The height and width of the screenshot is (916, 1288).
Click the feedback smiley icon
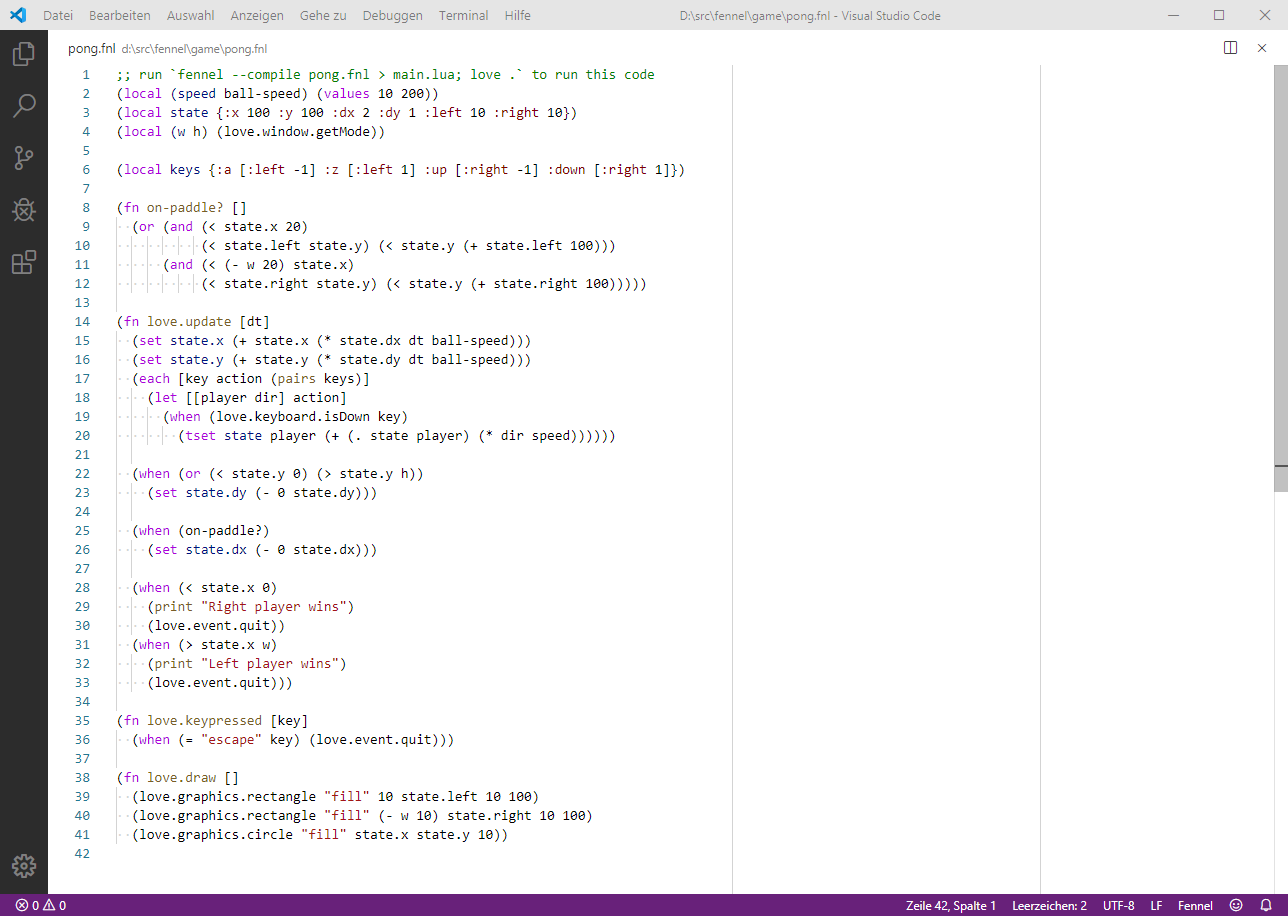tap(1235, 905)
